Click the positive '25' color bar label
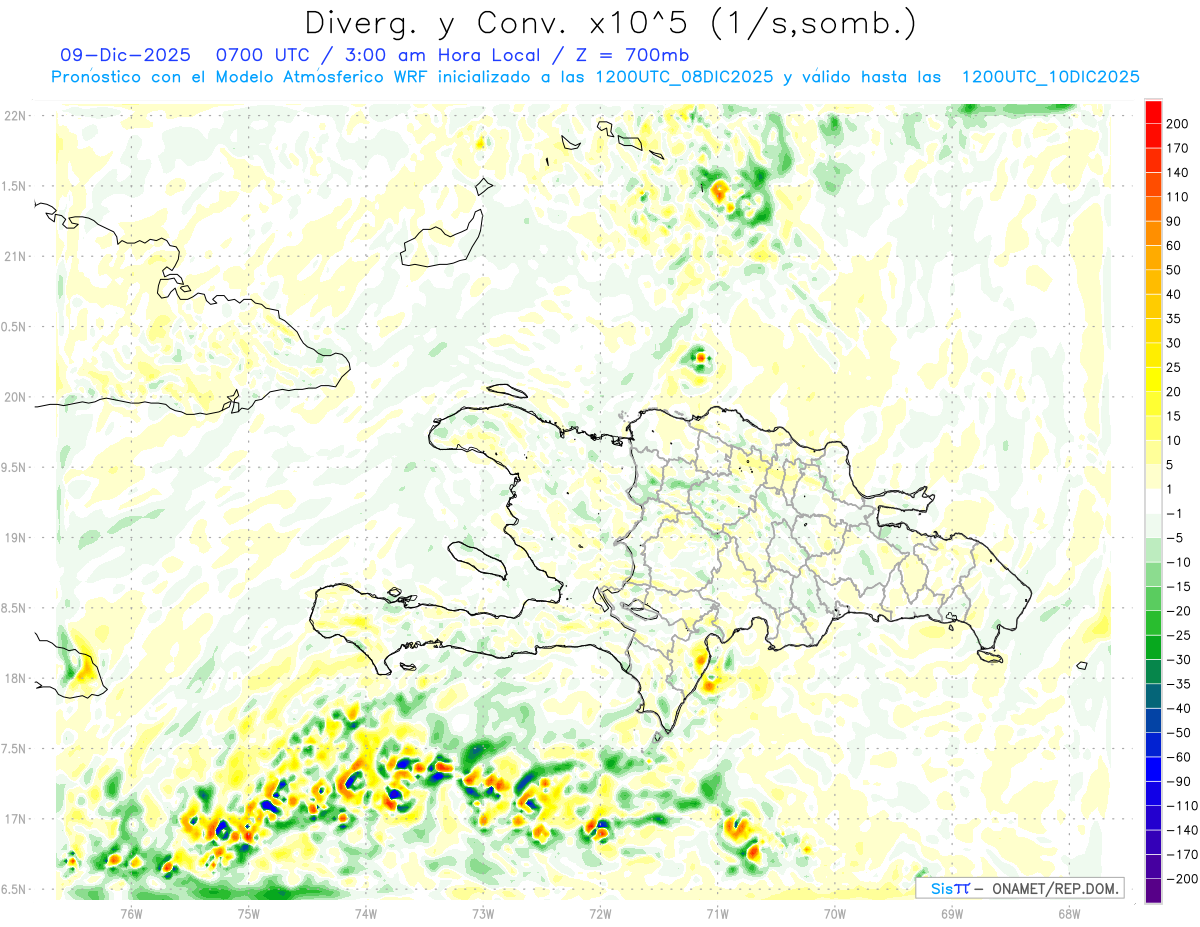This screenshot has height=927, width=1200. coord(1174,367)
